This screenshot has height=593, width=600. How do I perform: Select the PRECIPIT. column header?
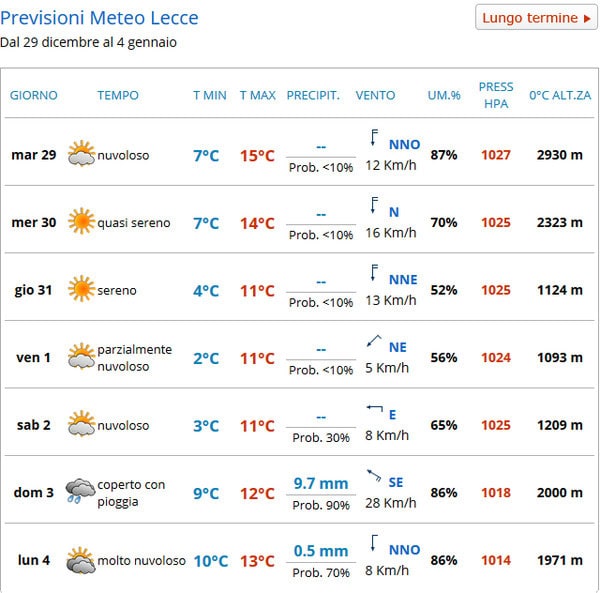pyautogui.click(x=313, y=95)
